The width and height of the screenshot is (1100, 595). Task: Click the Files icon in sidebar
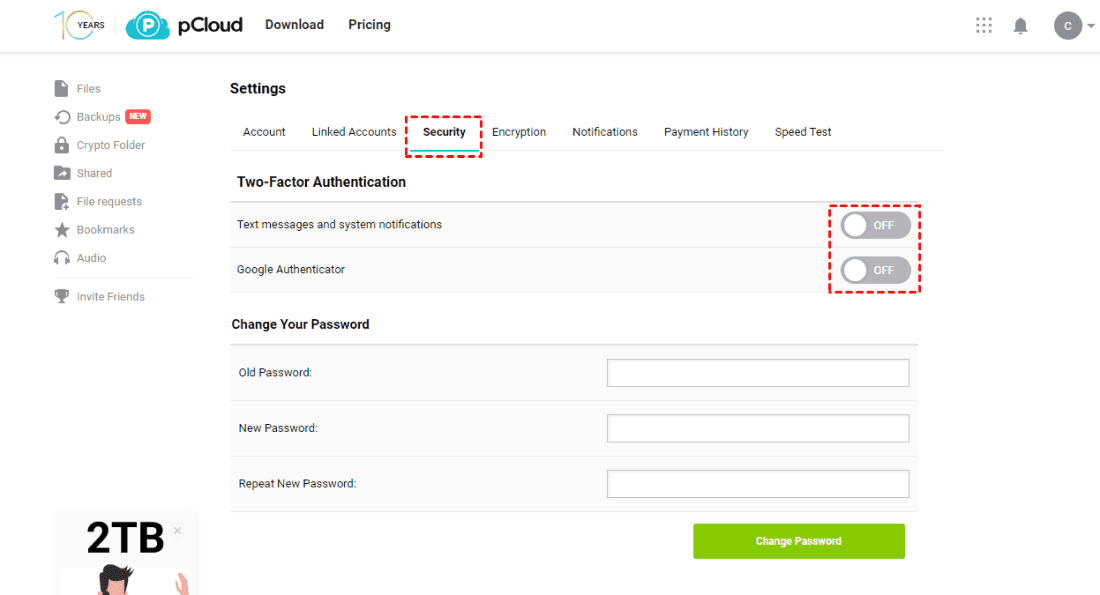click(62, 89)
